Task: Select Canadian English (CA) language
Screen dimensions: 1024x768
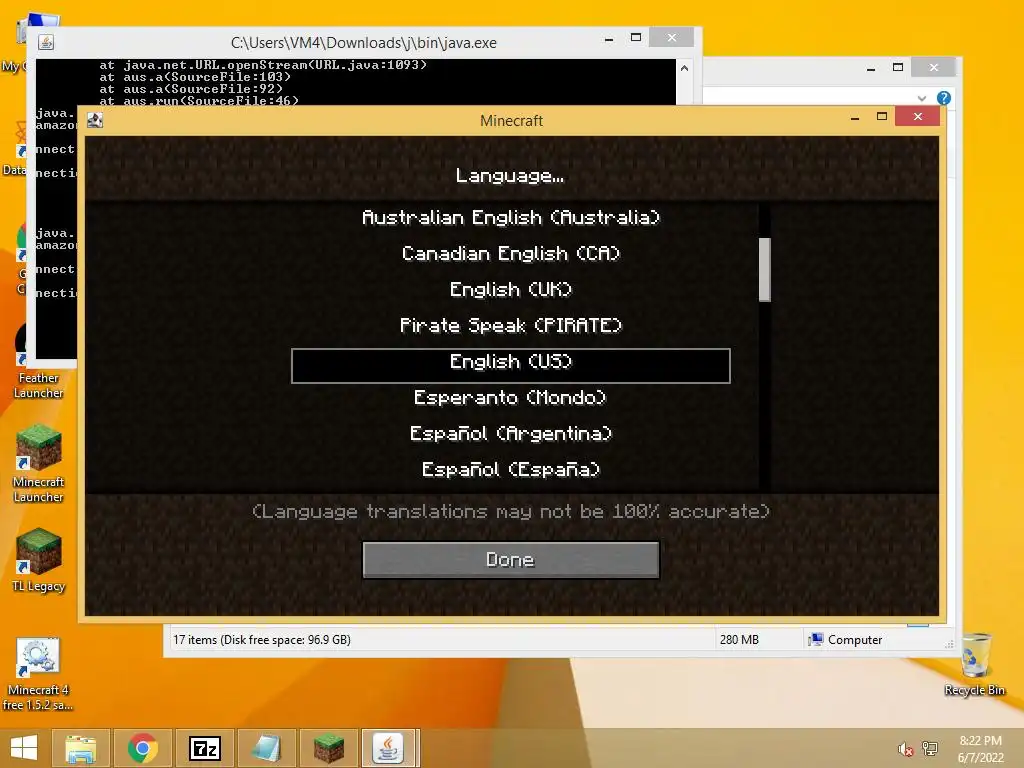Action: pos(511,253)
